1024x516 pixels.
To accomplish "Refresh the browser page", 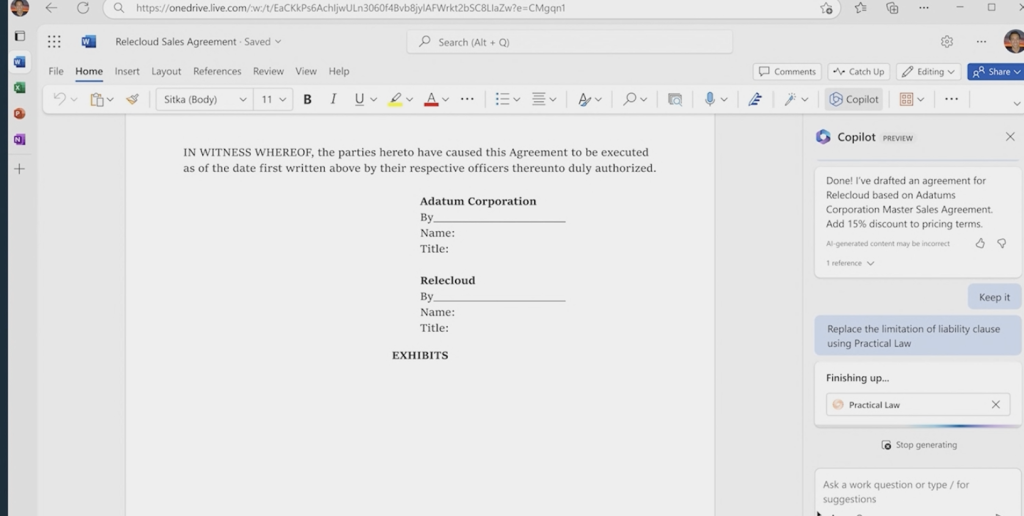I will pos(83,8).
